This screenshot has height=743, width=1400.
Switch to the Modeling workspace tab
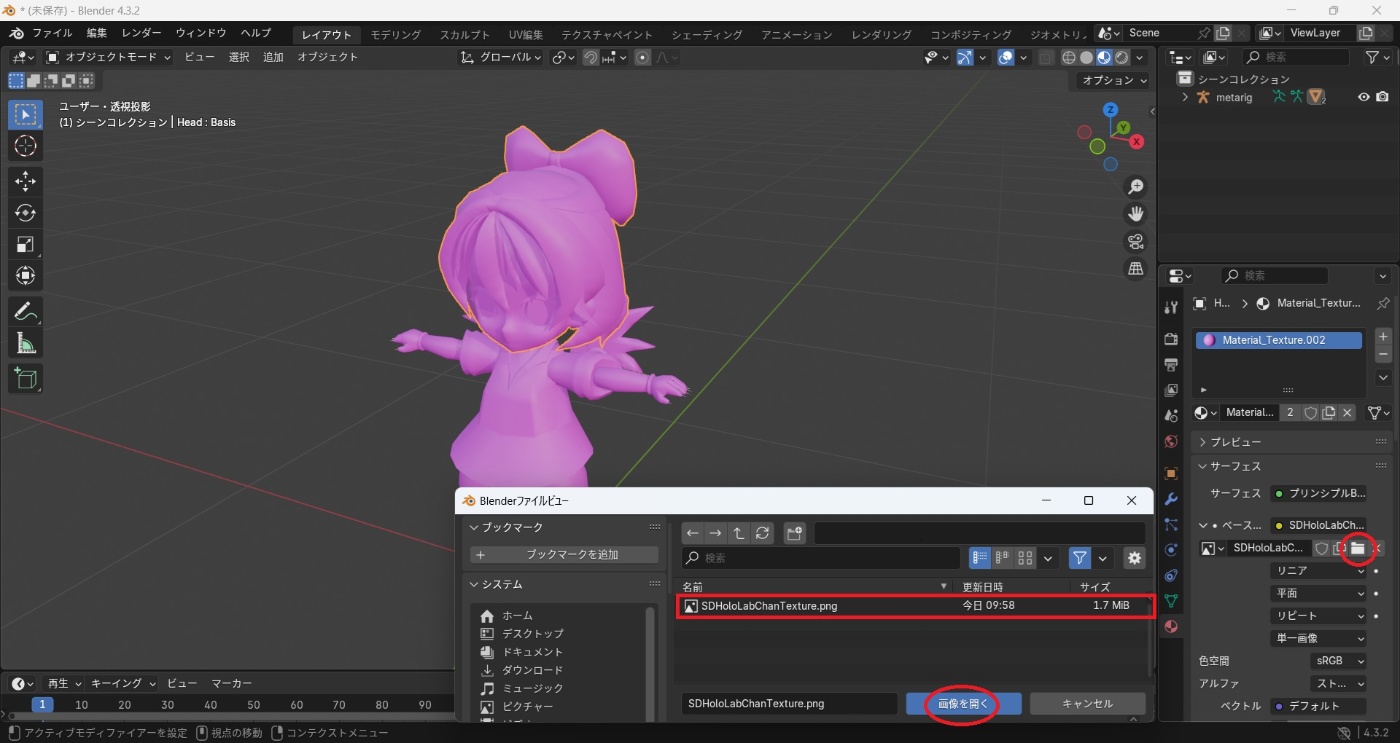396,34
